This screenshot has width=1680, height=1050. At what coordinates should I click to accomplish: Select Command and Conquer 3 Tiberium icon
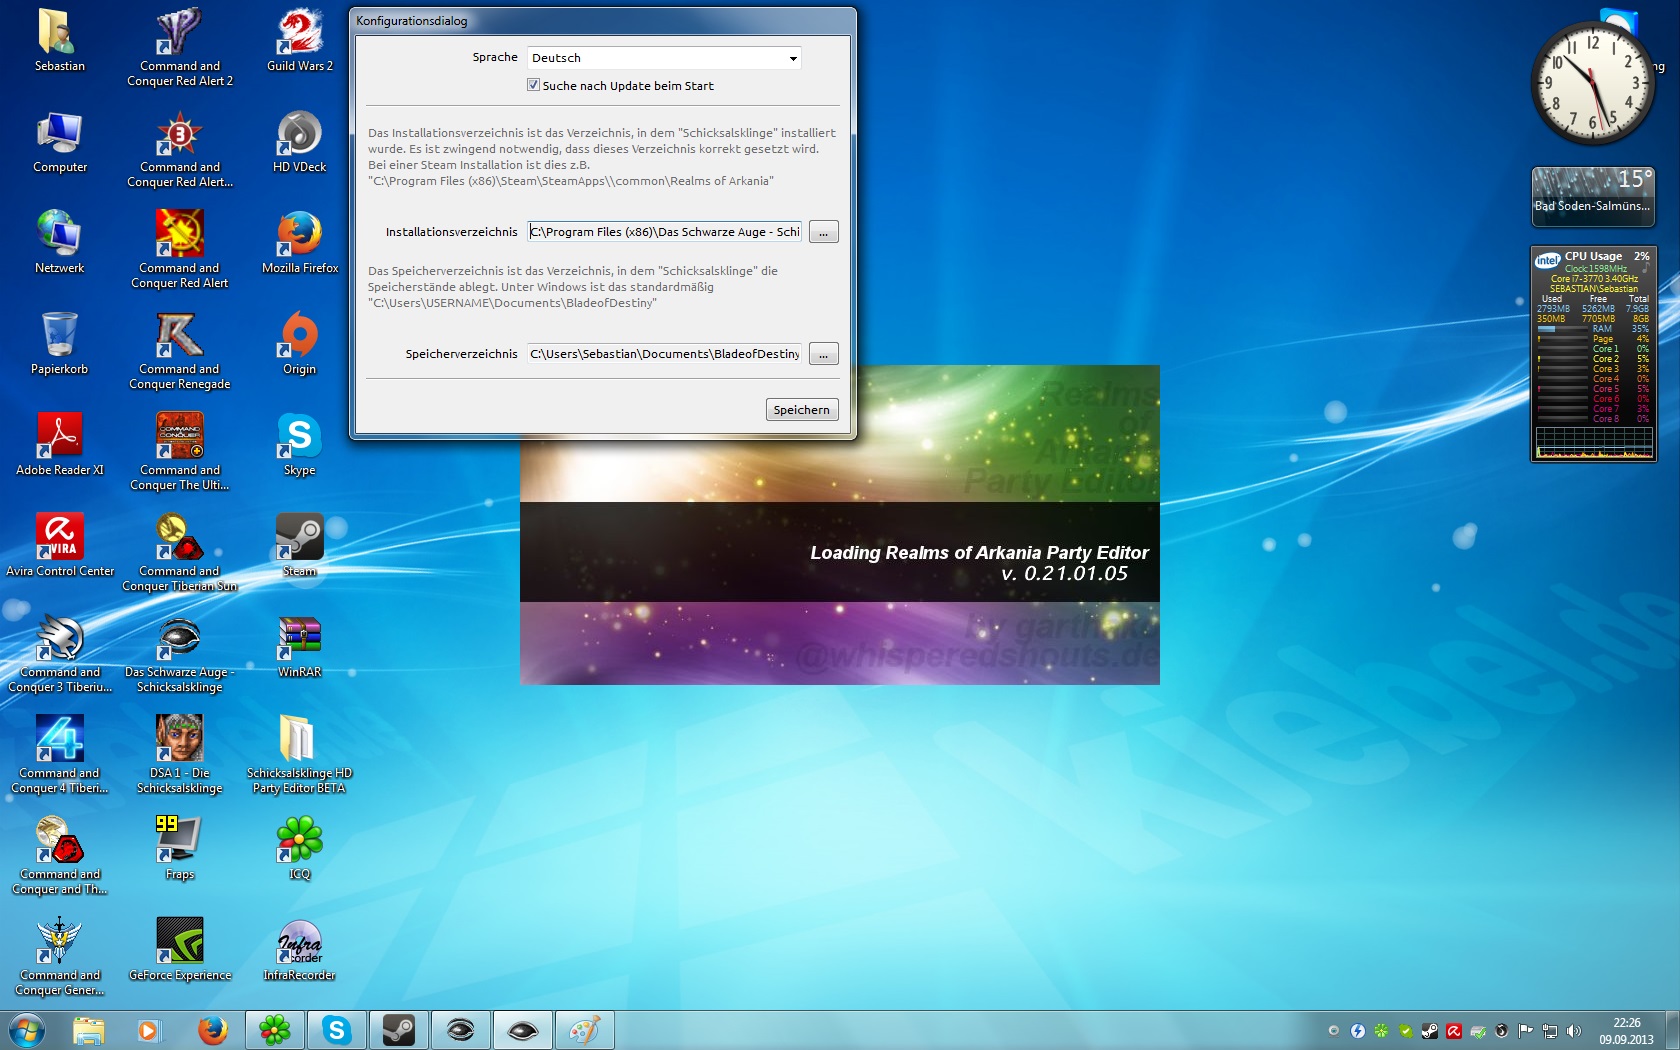pyautogui.click(x=60, y=655)
